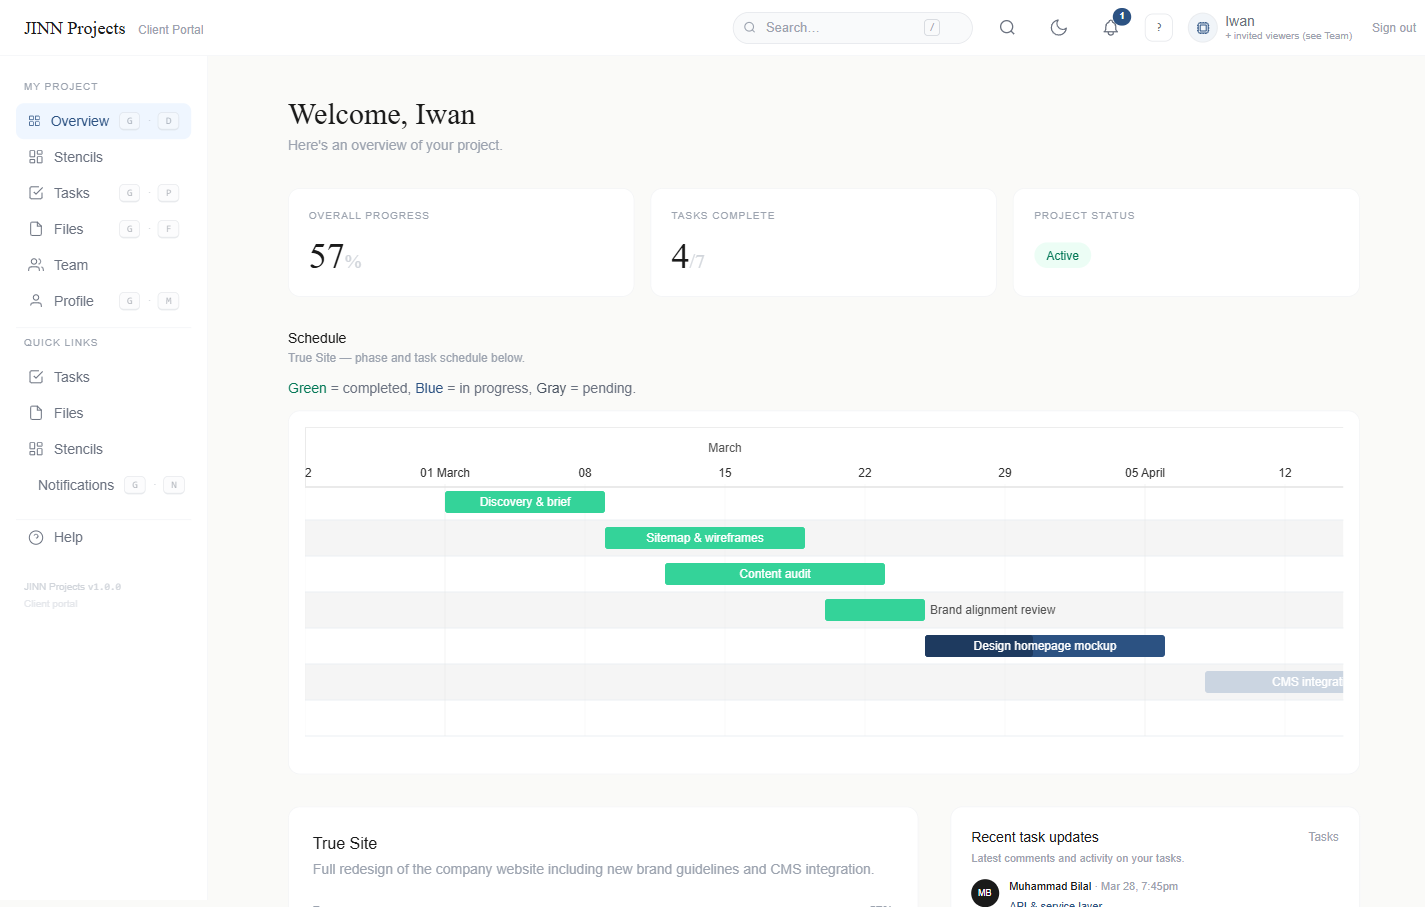The height and width of the screenshot is (907, 1425).
Task: Click the notification count badge on the bell
Action: (x=1122, y=16)
